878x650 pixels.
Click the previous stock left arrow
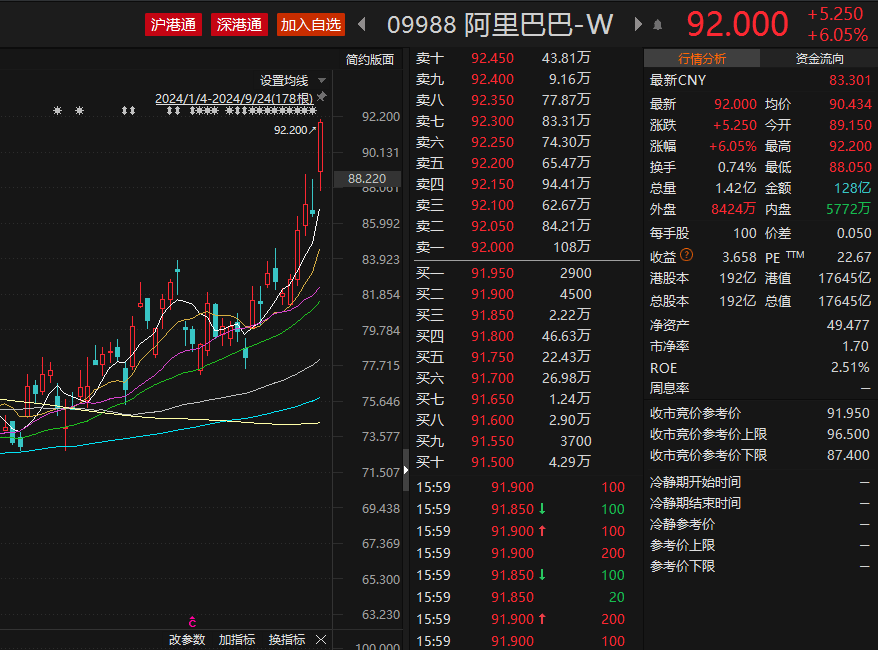tap(362, 24)
